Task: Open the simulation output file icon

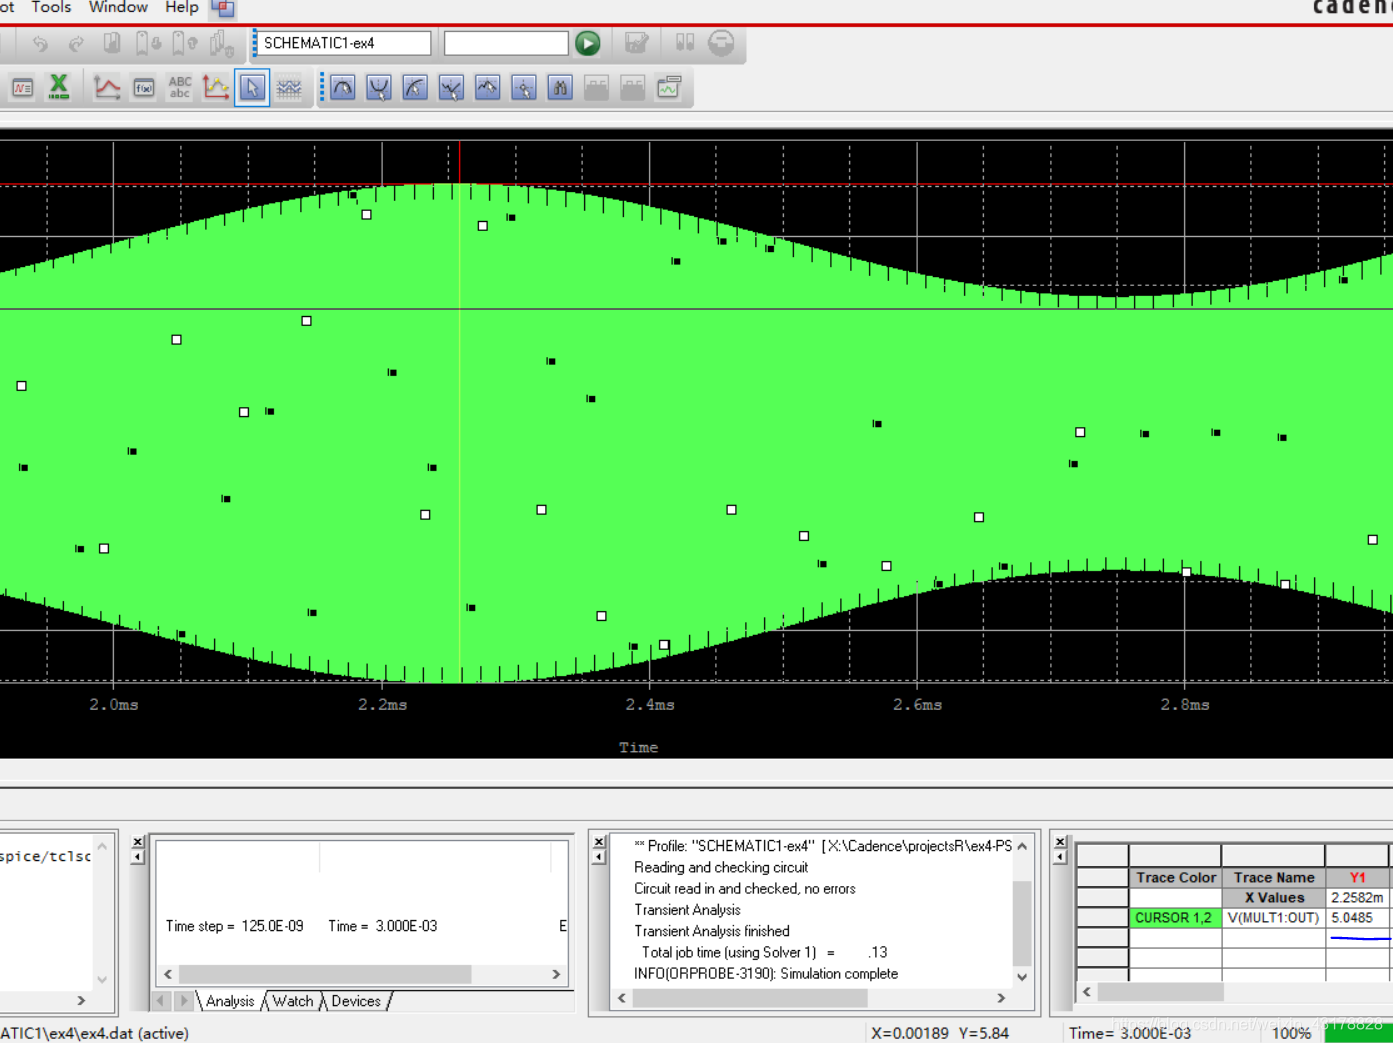Action: click(22, 88)
